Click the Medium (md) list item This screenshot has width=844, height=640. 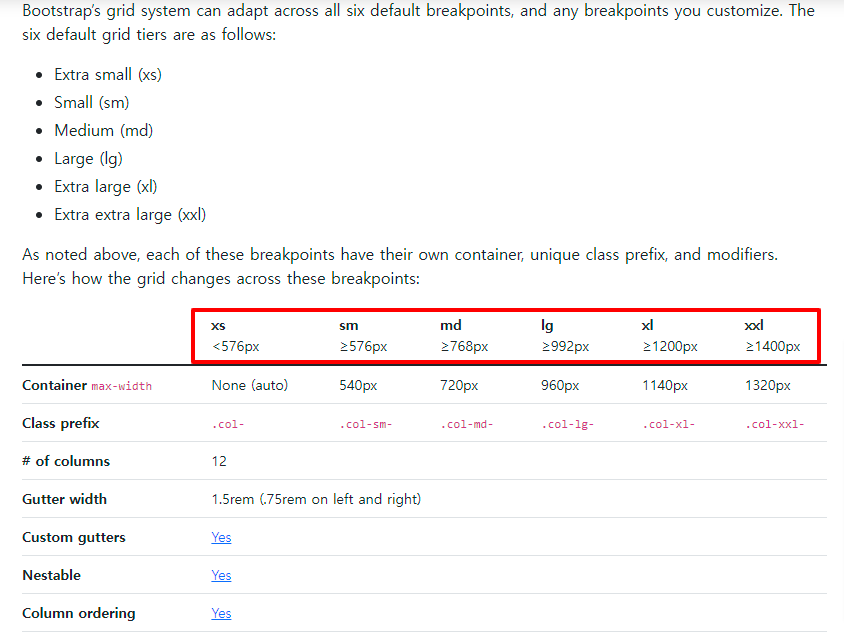pos(103,130)
